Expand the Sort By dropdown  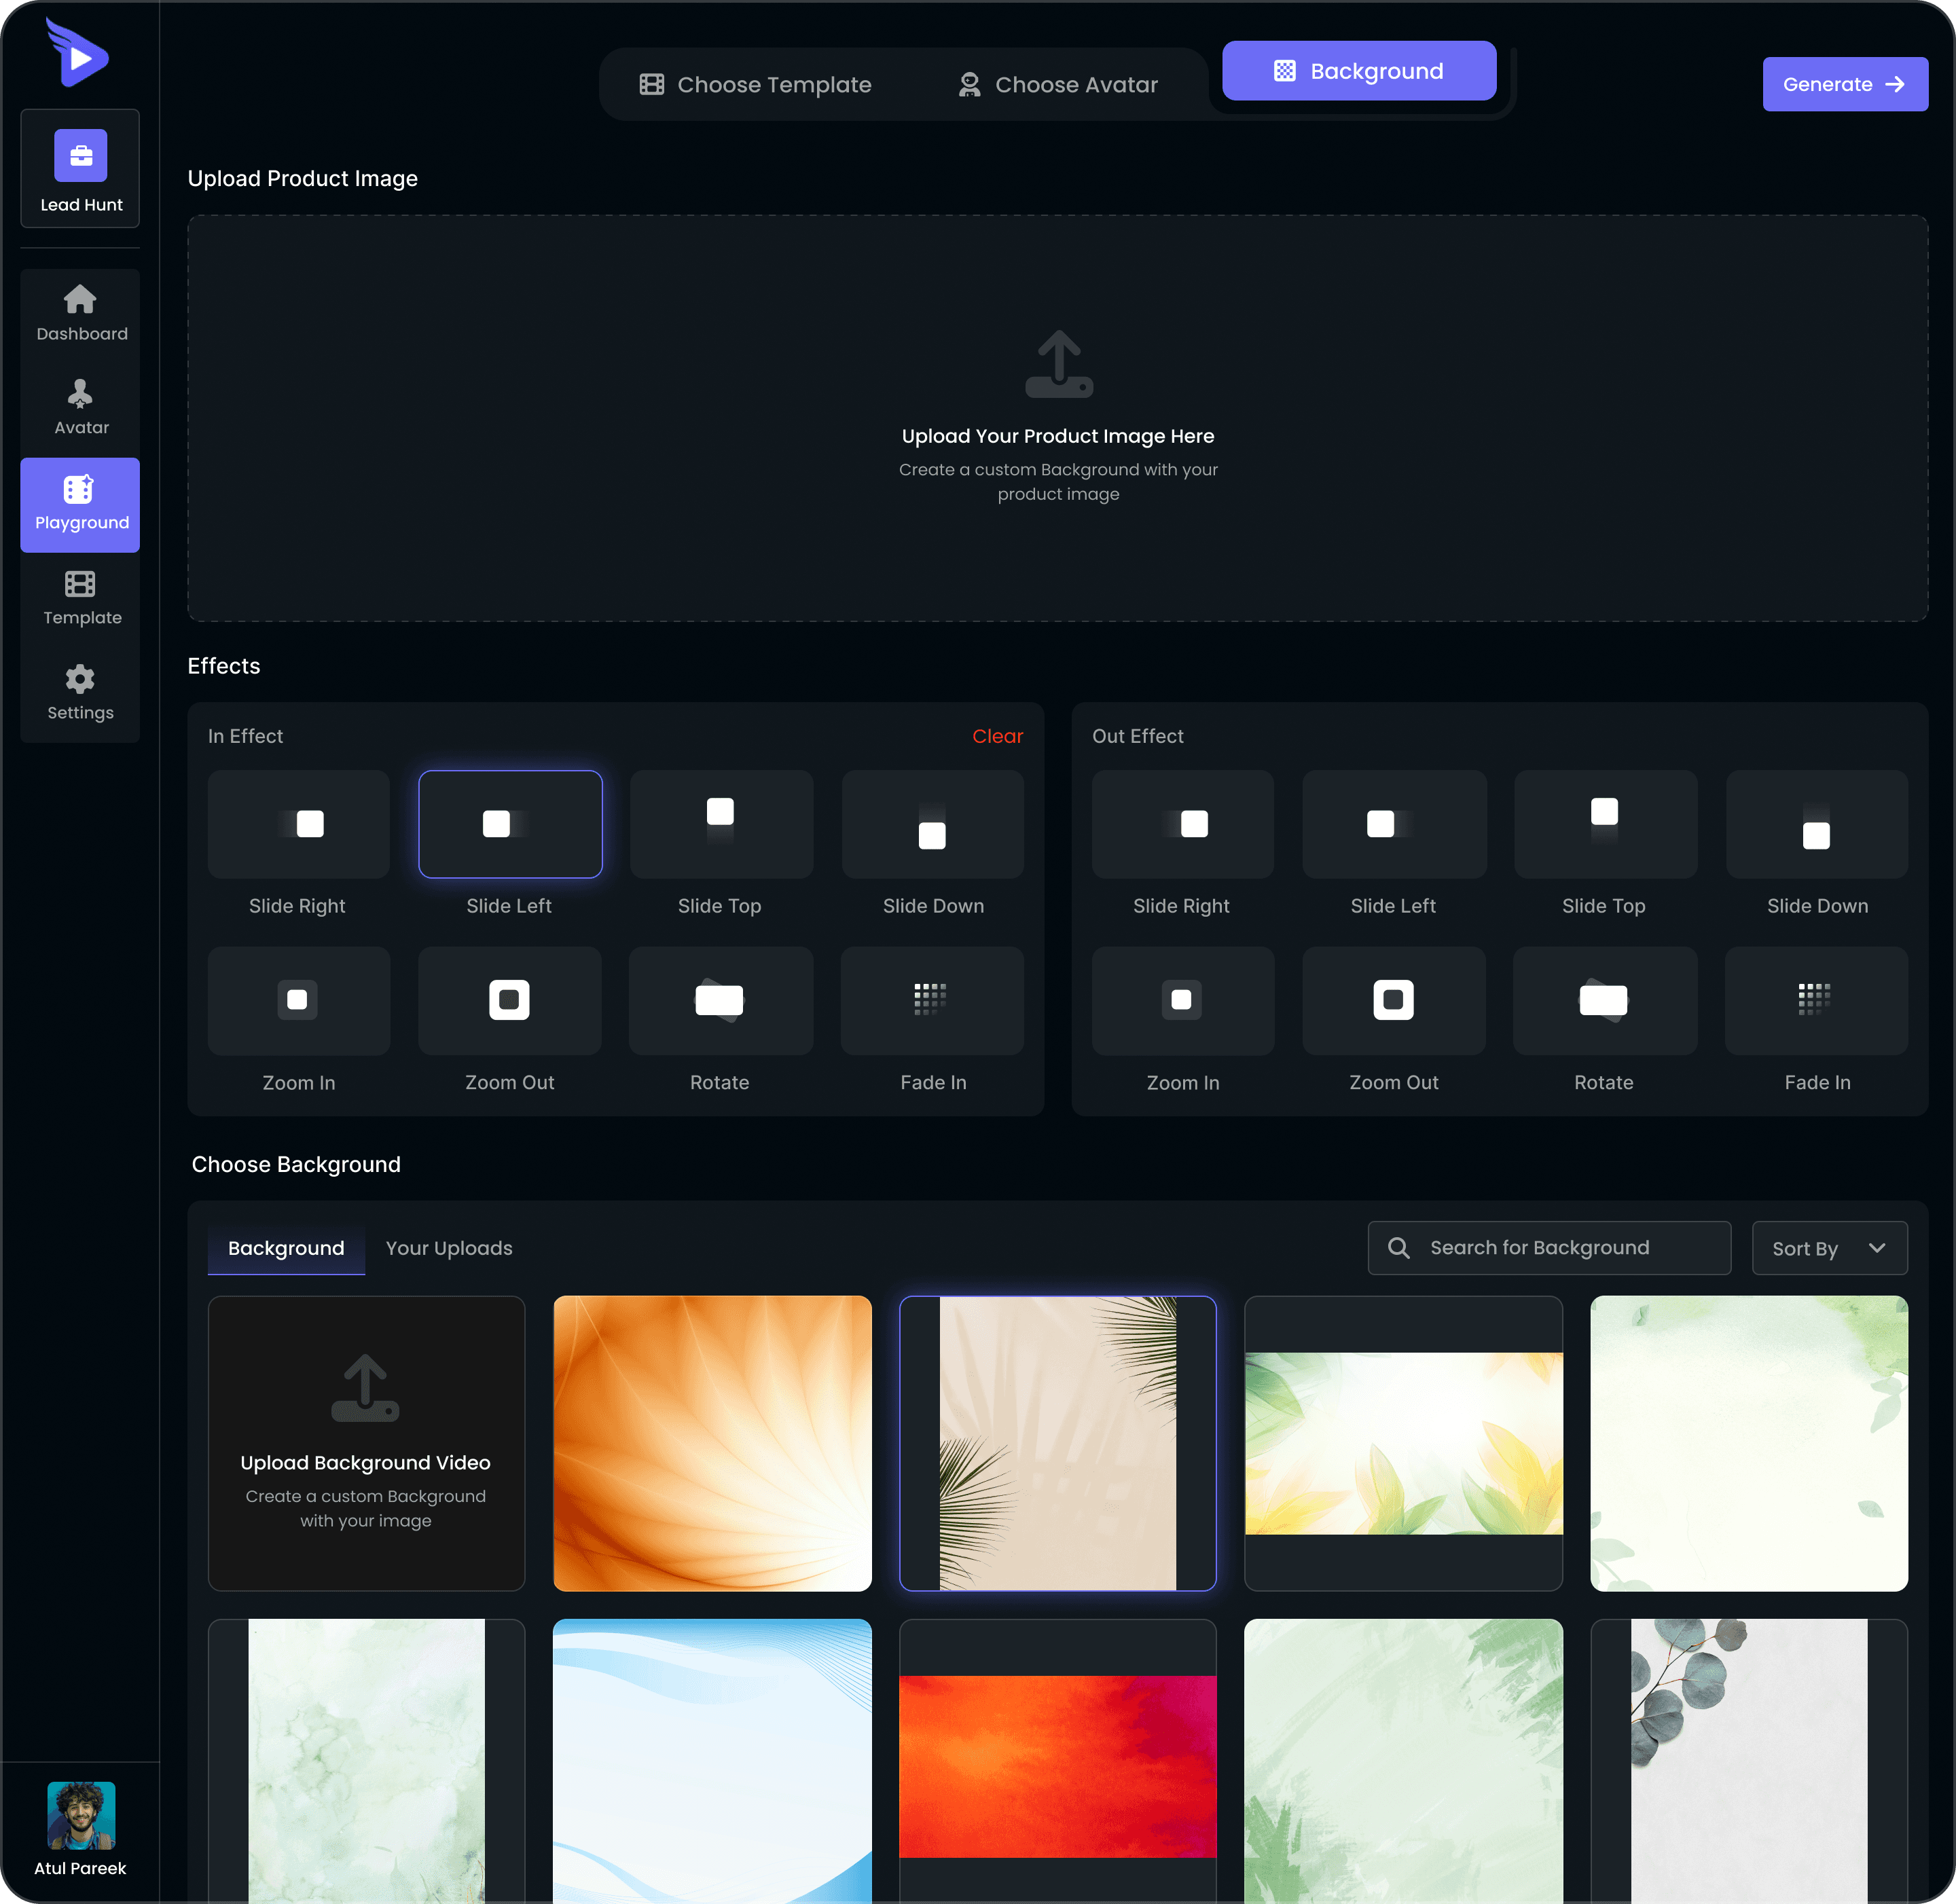1828,1248
